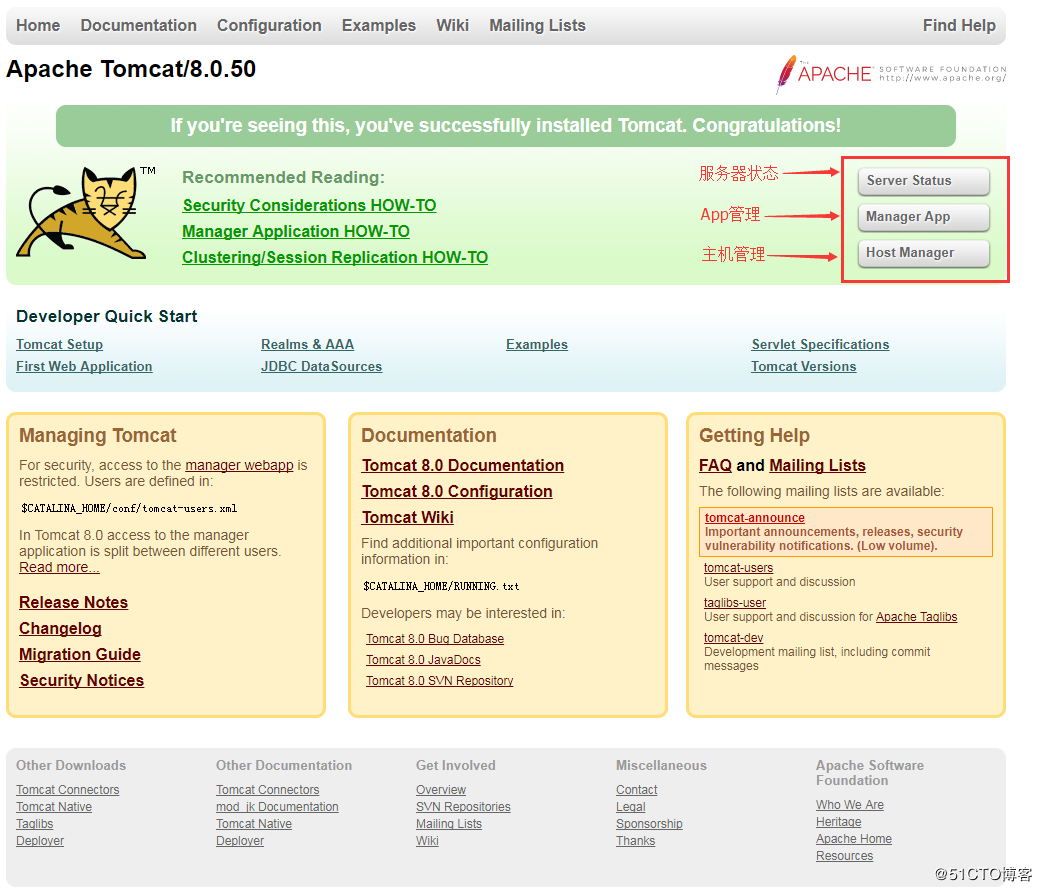Open Tomcat Native under Other Downloads
Screen dimensions: 1042x891
coord(54,807)
